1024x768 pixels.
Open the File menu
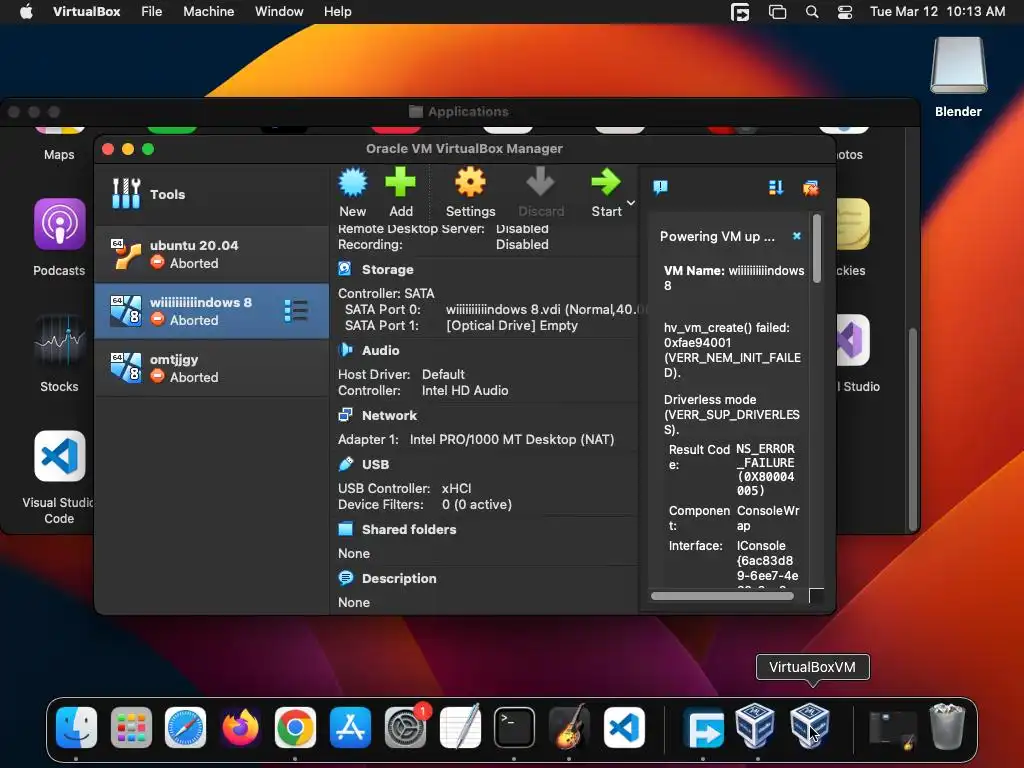tap(152, 11)
